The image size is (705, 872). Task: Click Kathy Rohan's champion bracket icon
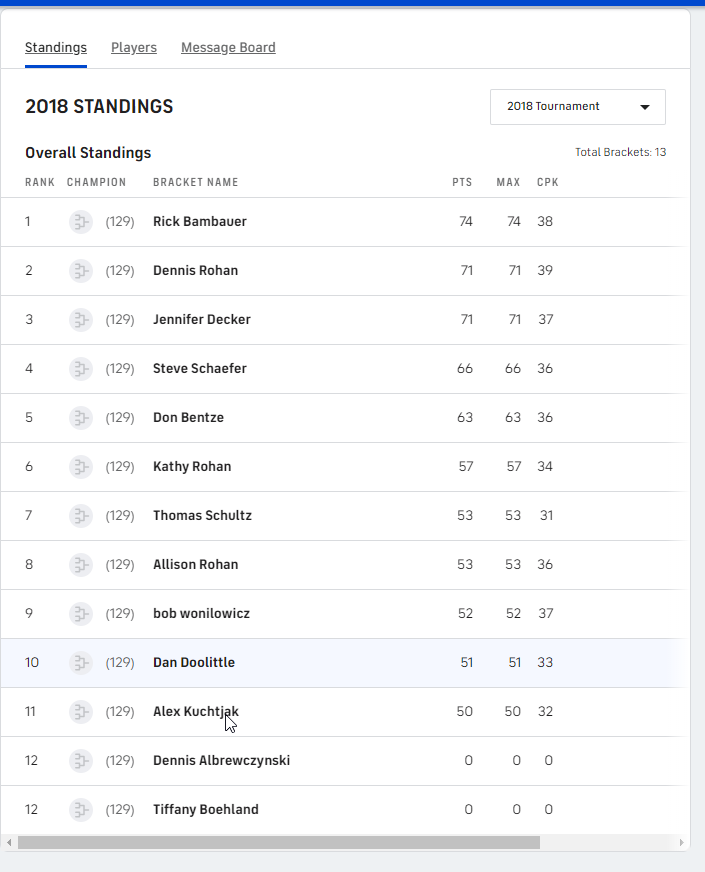click(x=80, y=467)
